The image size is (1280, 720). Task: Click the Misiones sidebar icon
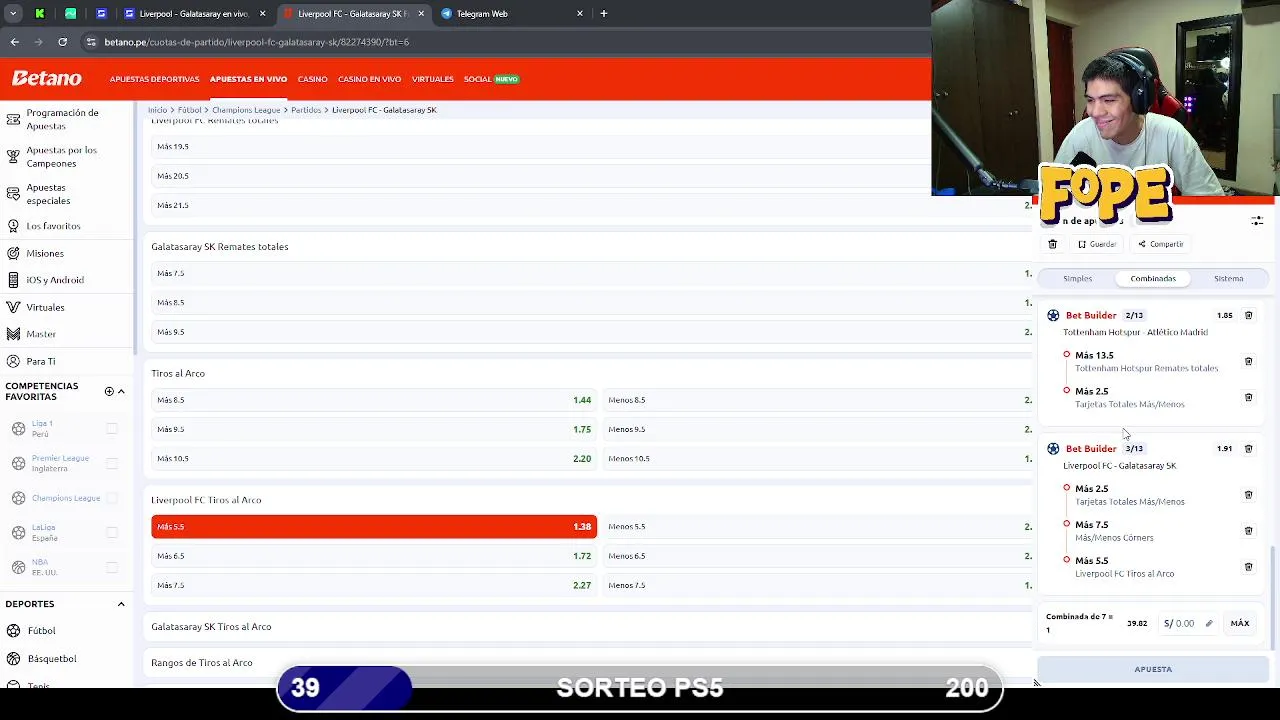(x=13, y=253)
